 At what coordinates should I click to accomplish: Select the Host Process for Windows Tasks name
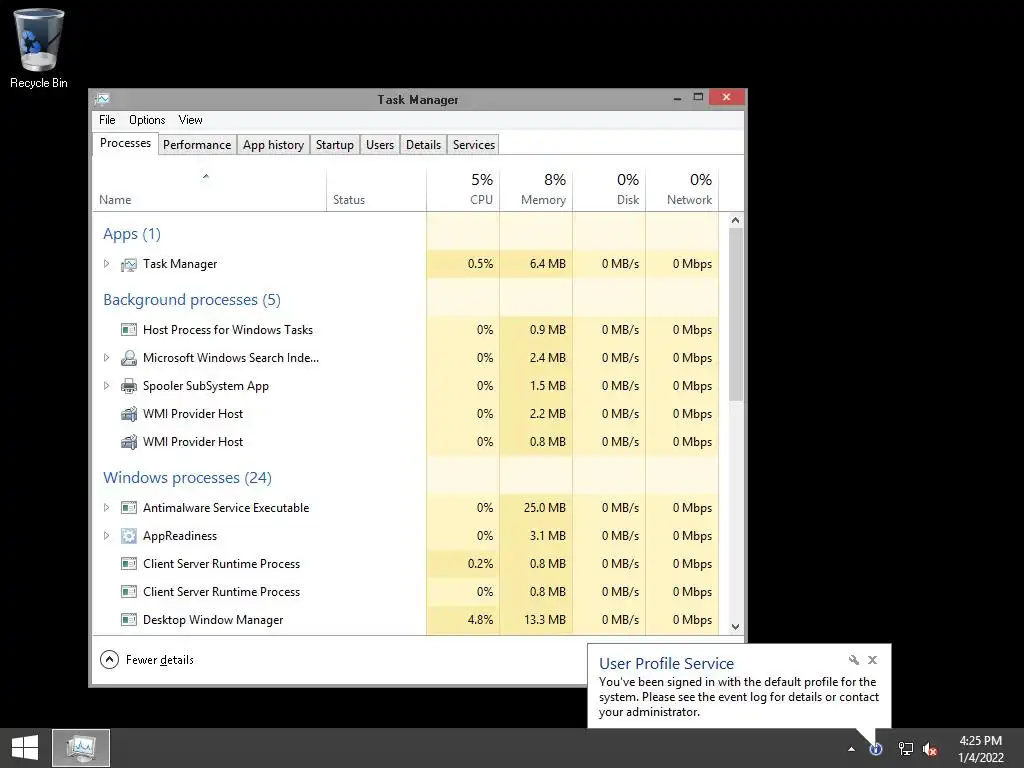point(228,330)
